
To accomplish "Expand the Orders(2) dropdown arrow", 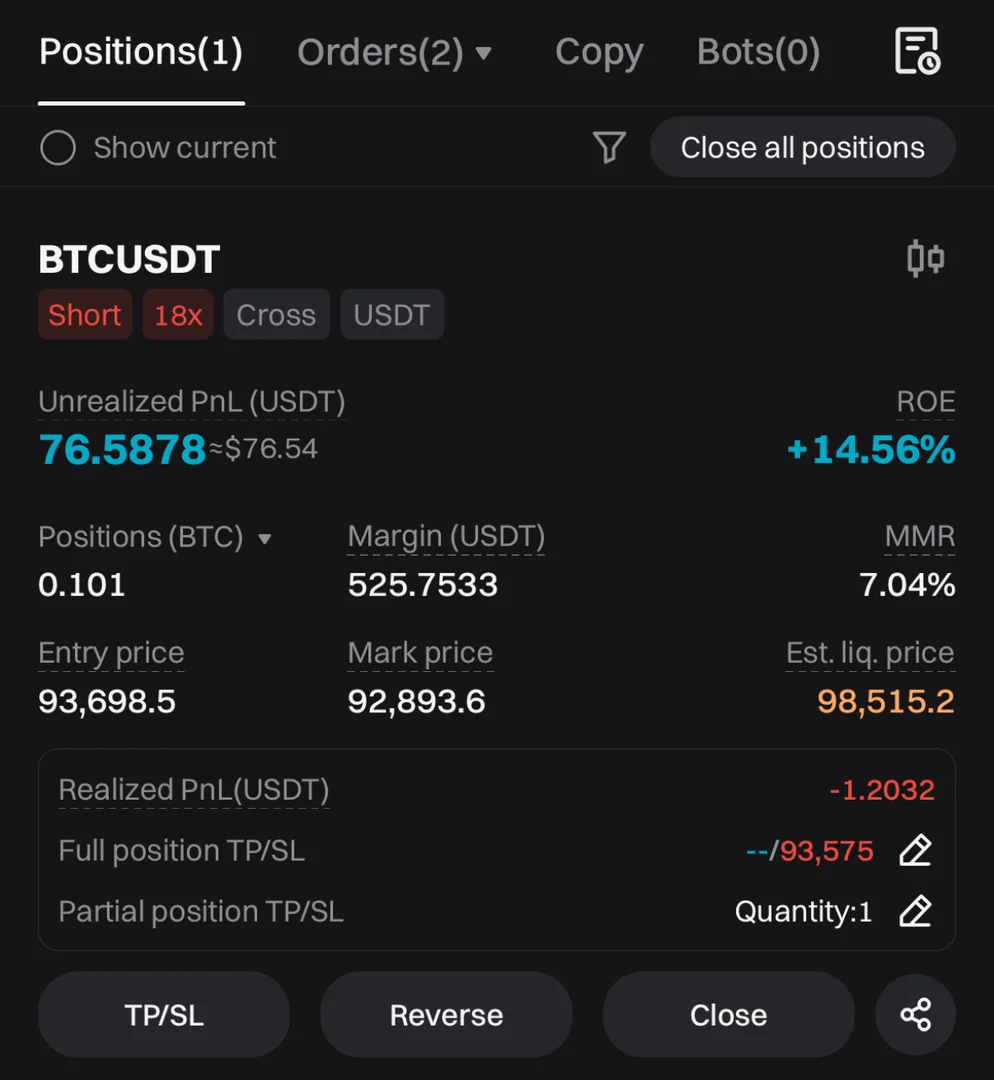I will [x=484, y=53].
